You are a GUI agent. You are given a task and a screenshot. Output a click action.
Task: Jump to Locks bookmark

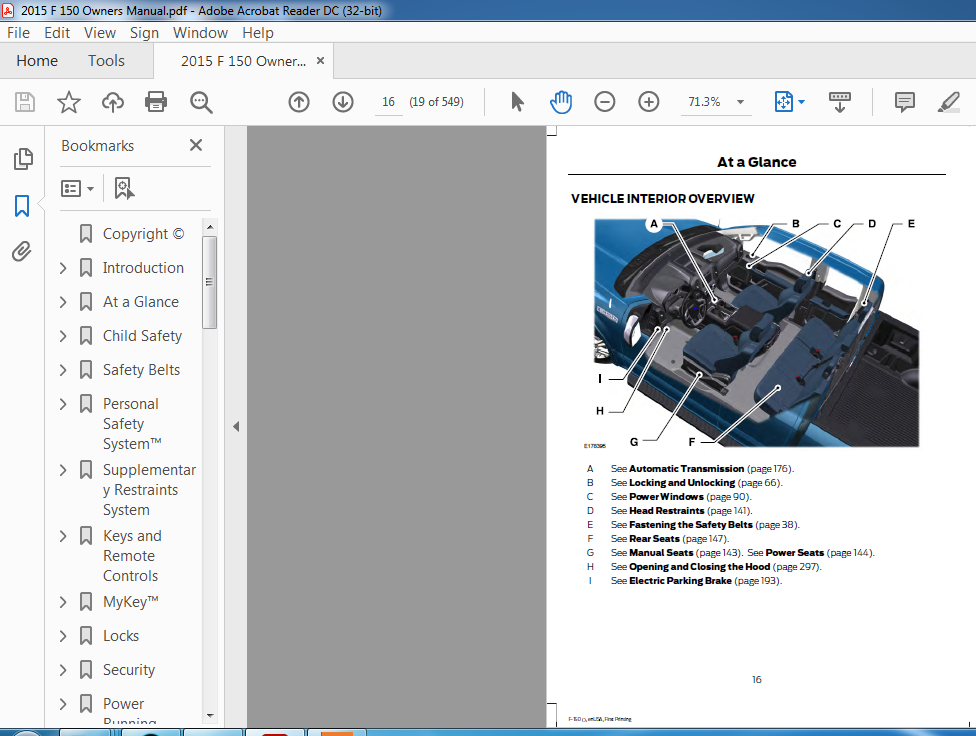[121, 636]
